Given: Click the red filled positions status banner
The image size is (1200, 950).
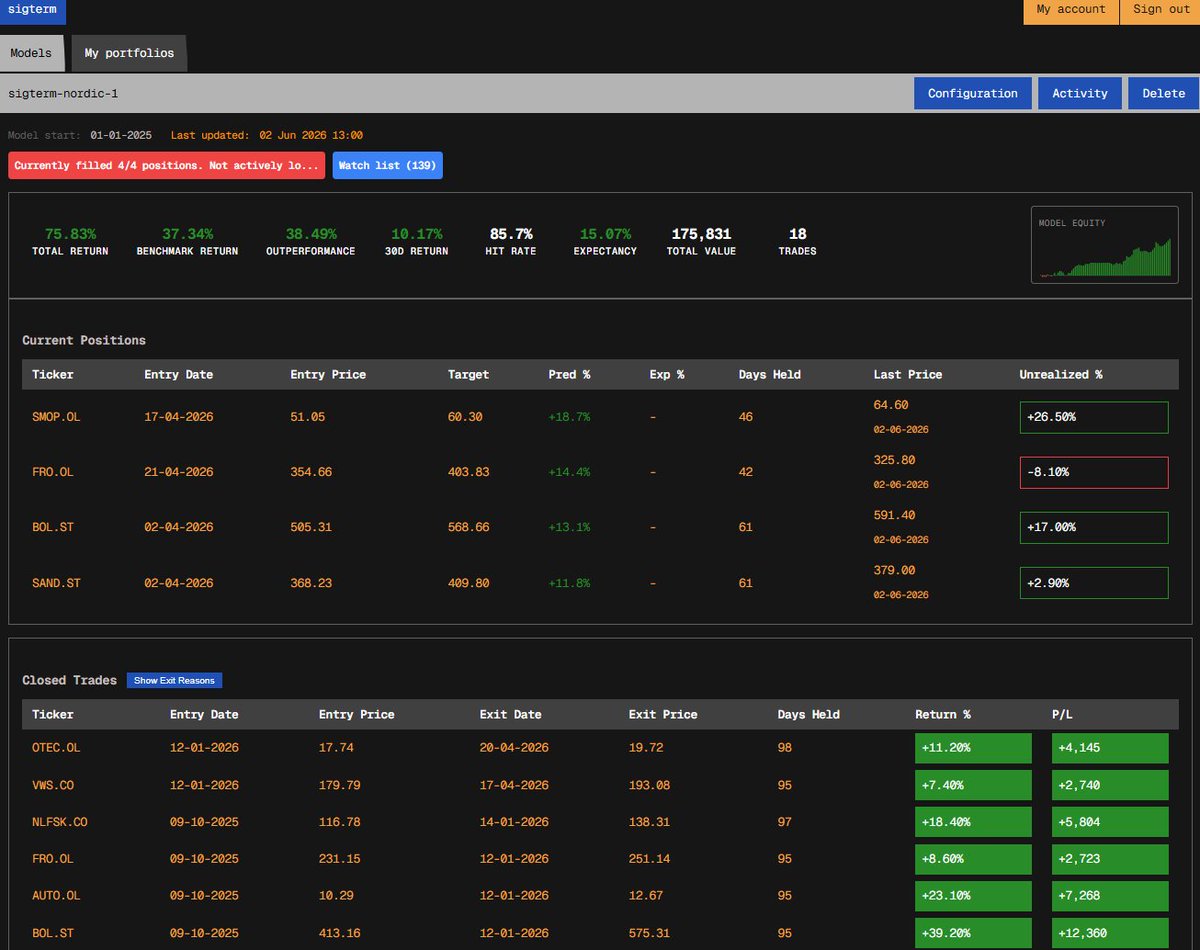Looking at the screenshot, I should 167,165.
